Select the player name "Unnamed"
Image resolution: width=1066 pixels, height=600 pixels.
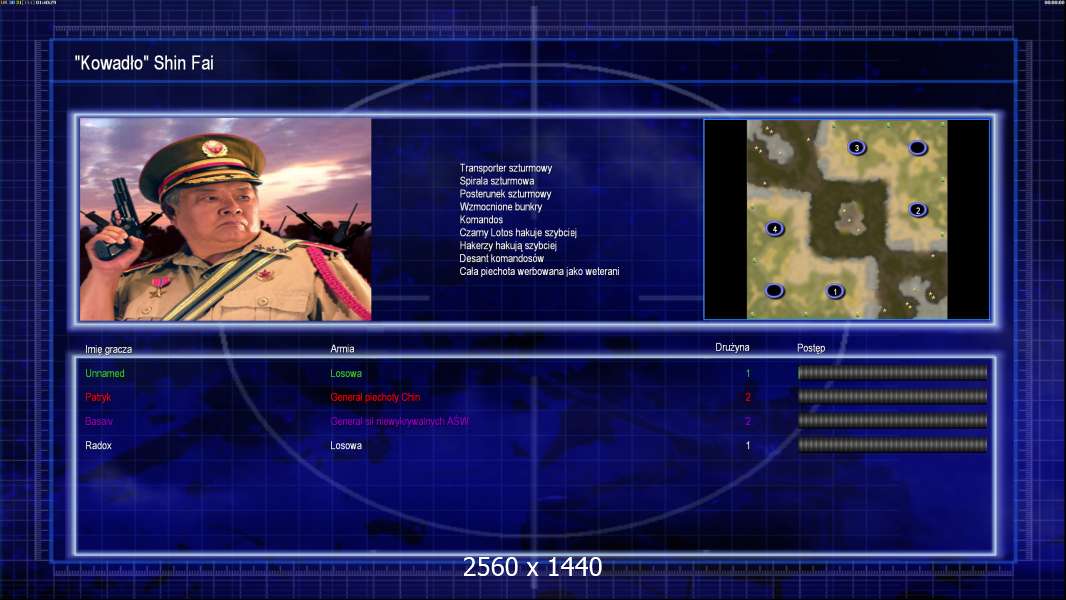105,373
